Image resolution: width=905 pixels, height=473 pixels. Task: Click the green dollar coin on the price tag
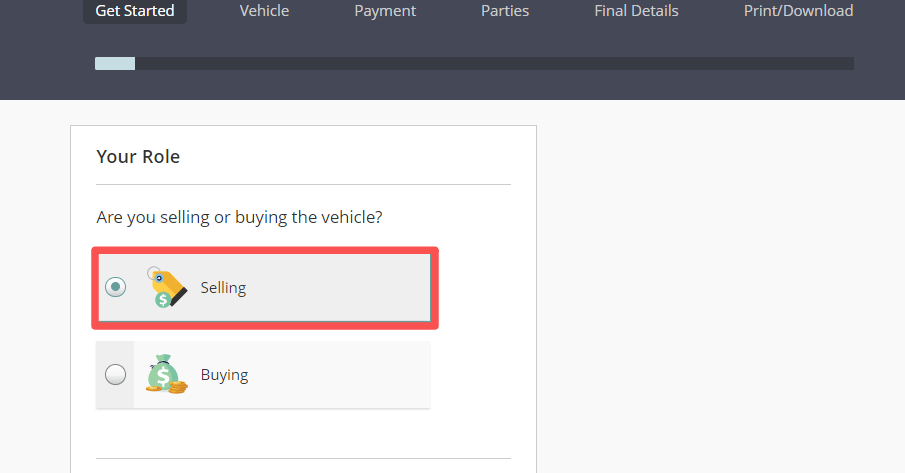(x=162, y=300)
